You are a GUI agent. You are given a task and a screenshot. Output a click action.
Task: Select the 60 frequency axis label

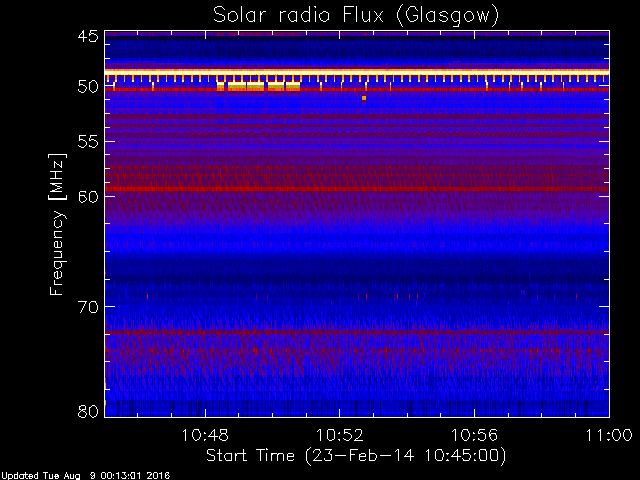click(x=88, y=197)
